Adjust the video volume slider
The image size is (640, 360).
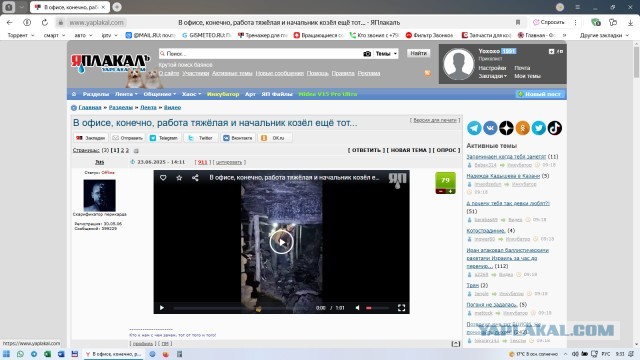pyautogui.click(x=377, y=308)
